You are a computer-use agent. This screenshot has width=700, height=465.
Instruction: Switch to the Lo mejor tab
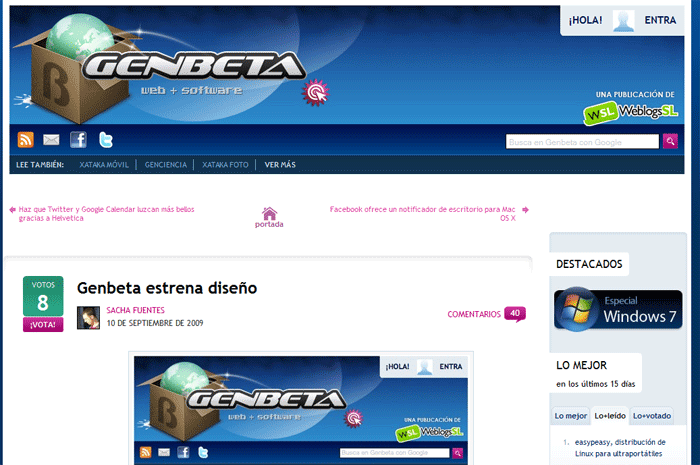571,416
